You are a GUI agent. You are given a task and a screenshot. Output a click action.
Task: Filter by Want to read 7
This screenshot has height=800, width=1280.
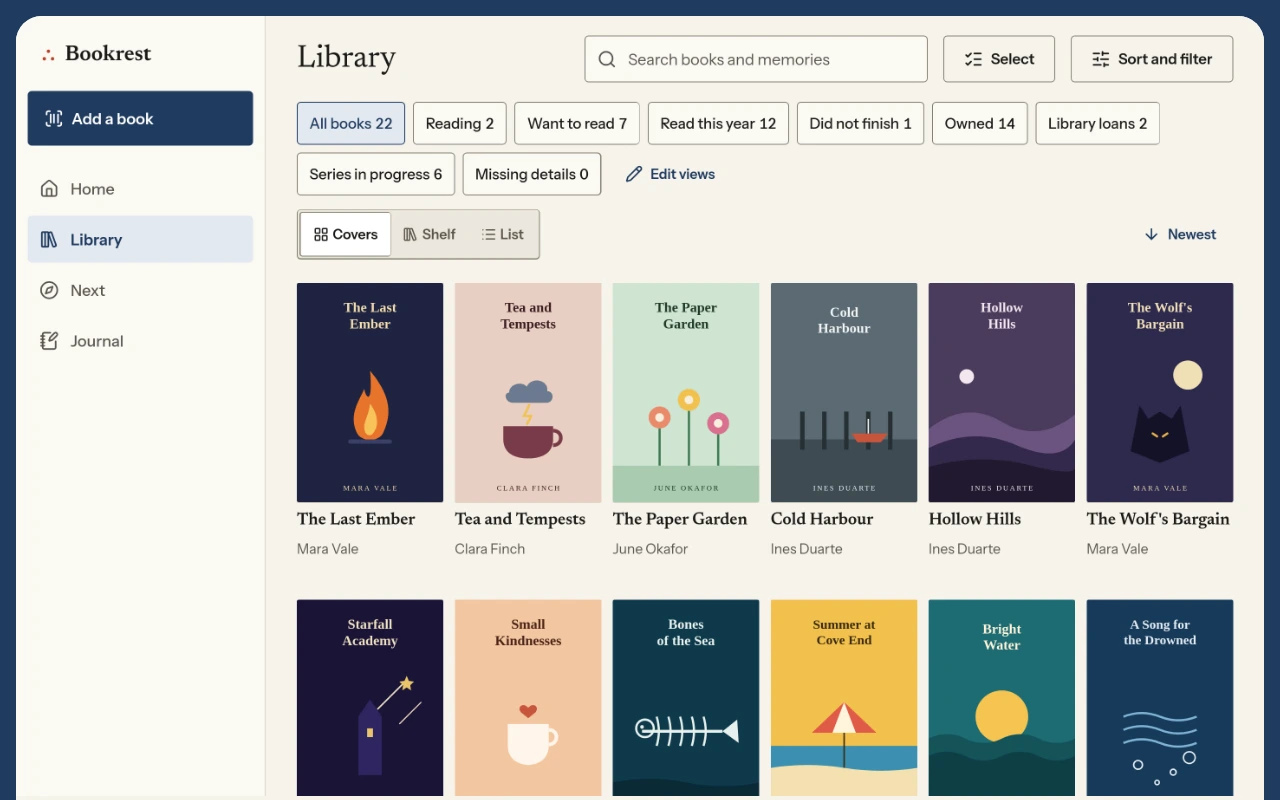pyautogui.click(x=577, y=123)
